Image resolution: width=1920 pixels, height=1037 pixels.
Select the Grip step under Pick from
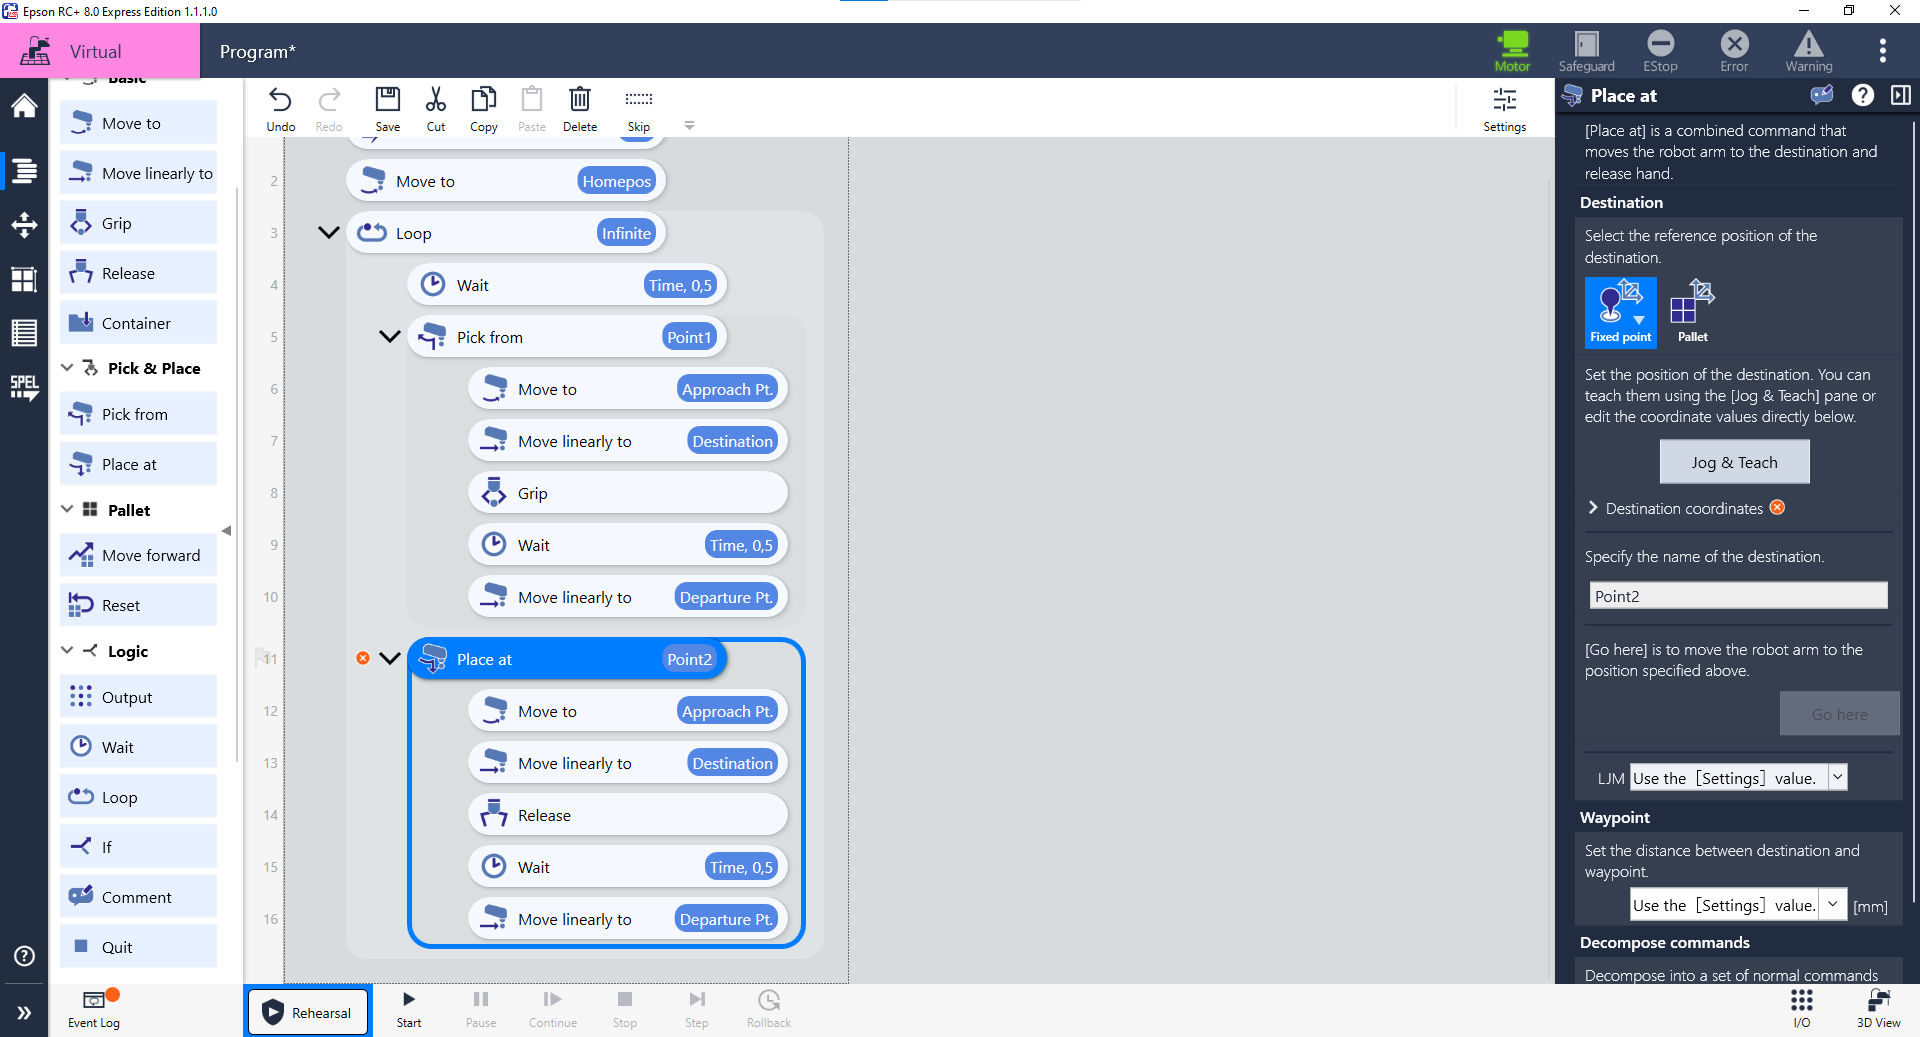(628, 493)
